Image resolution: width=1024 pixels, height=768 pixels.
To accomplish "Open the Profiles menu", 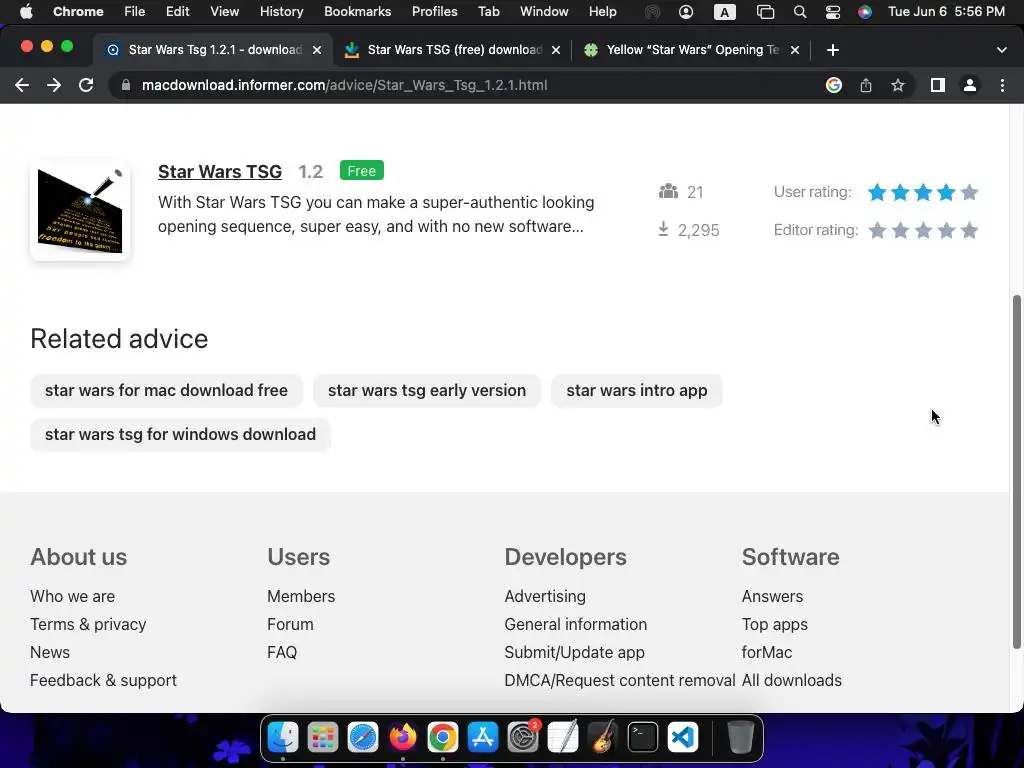I will (434, 12).
